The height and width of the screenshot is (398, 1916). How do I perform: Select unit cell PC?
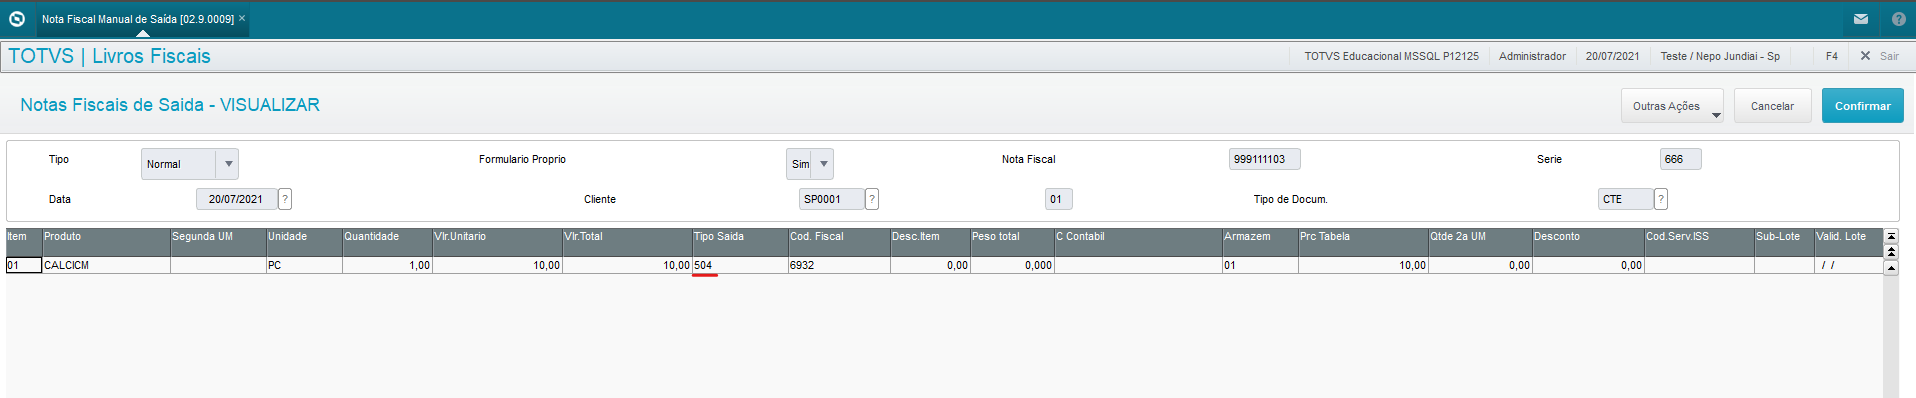304,265
